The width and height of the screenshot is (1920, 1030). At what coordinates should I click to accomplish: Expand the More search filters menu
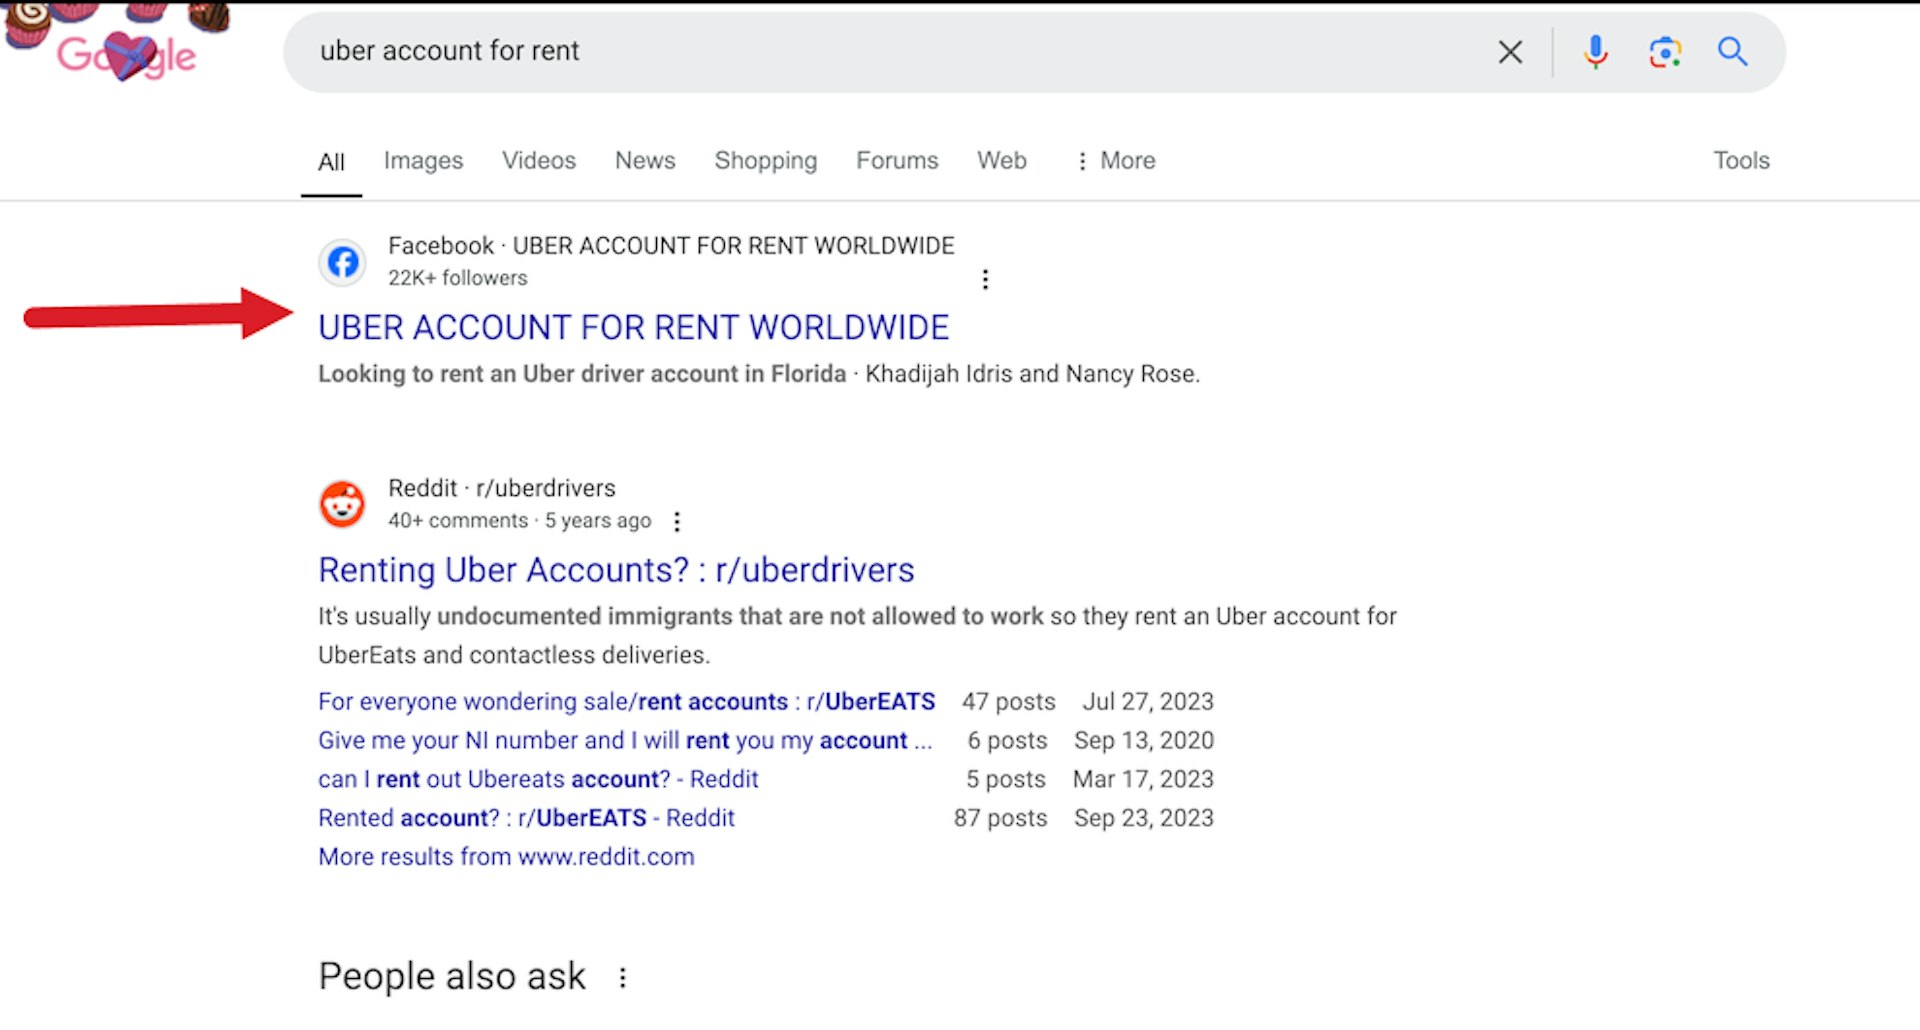(x=1115, y=161)
